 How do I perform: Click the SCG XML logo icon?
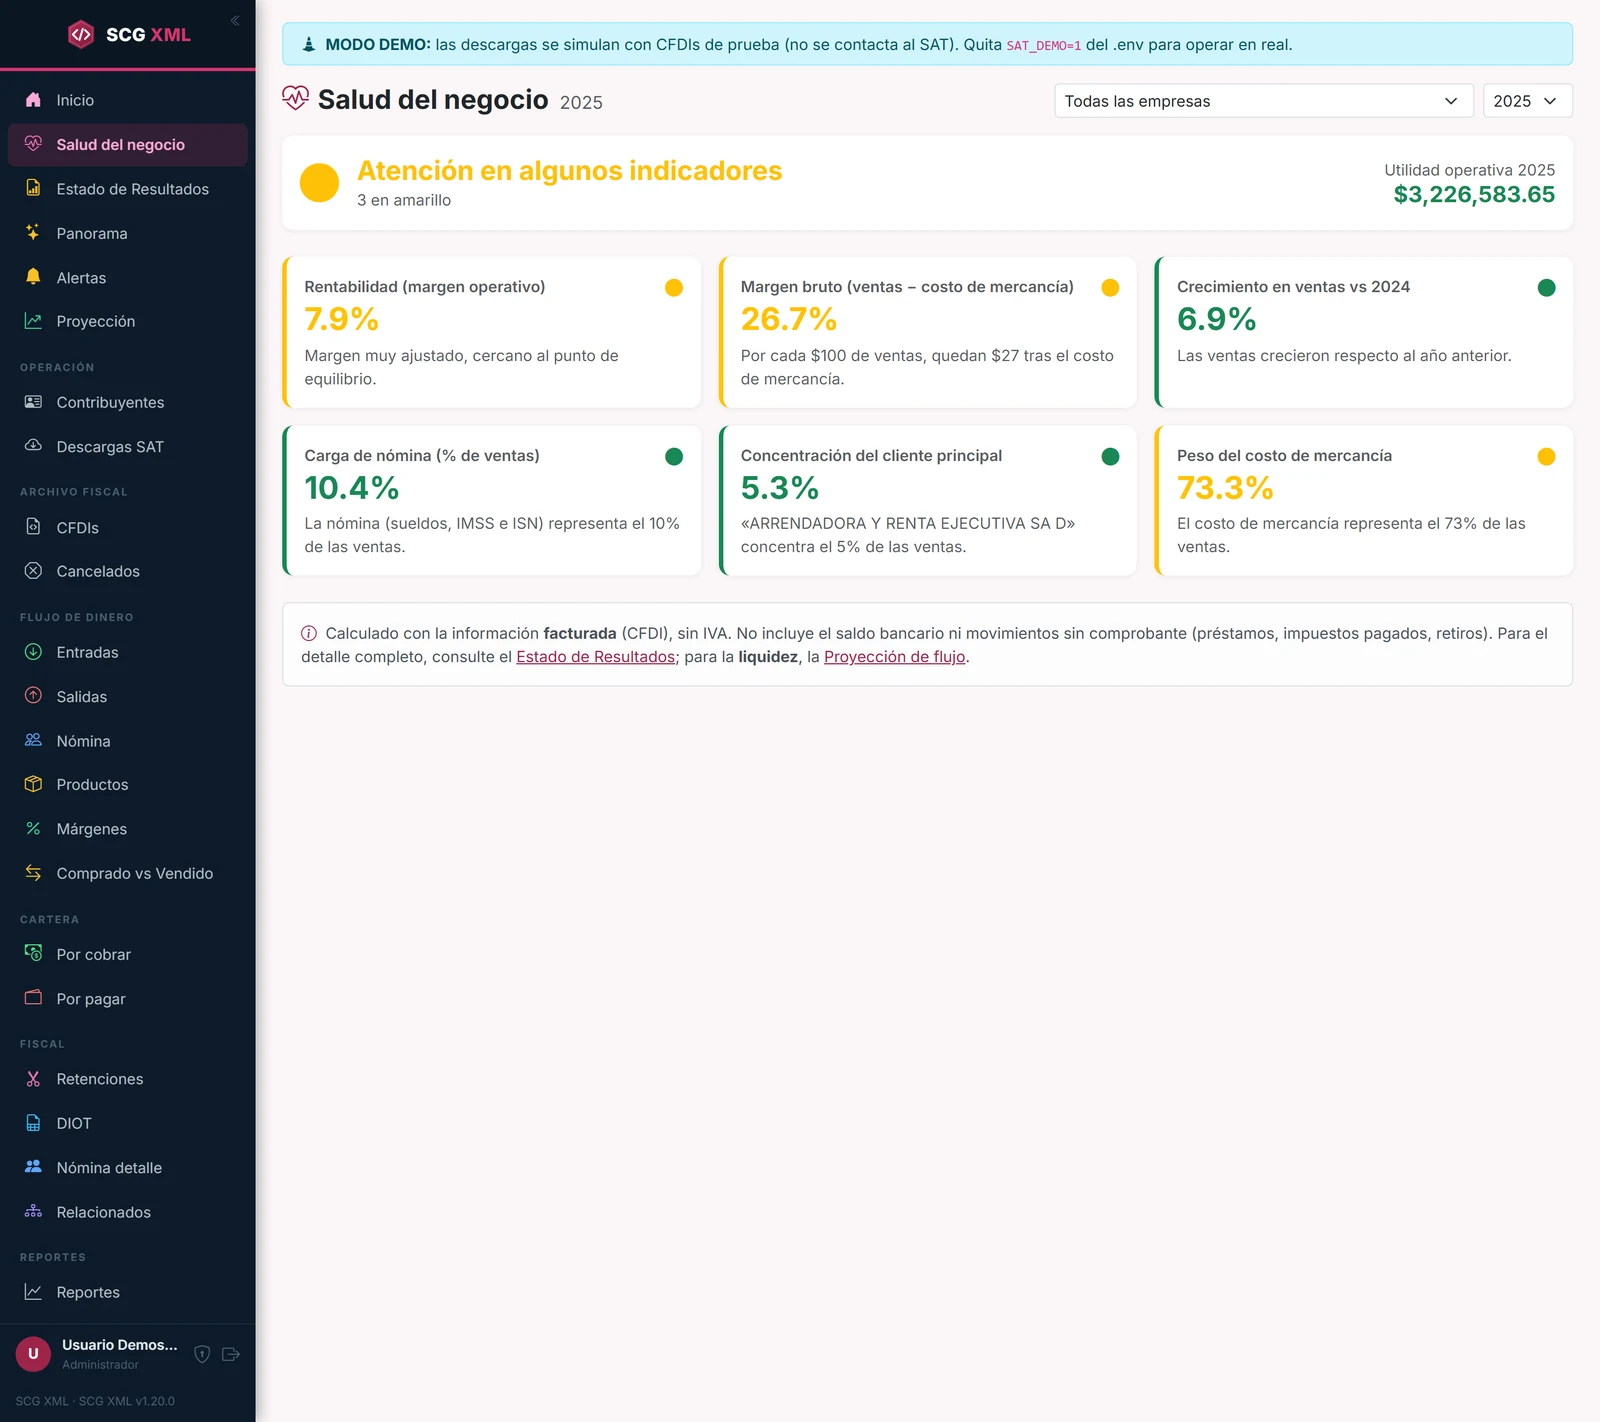tap(81, 34)
